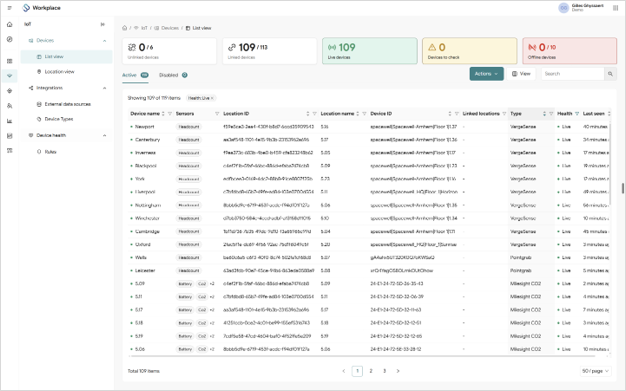
Task: Click the Leicester device name
Action: (x=145, y=271)
